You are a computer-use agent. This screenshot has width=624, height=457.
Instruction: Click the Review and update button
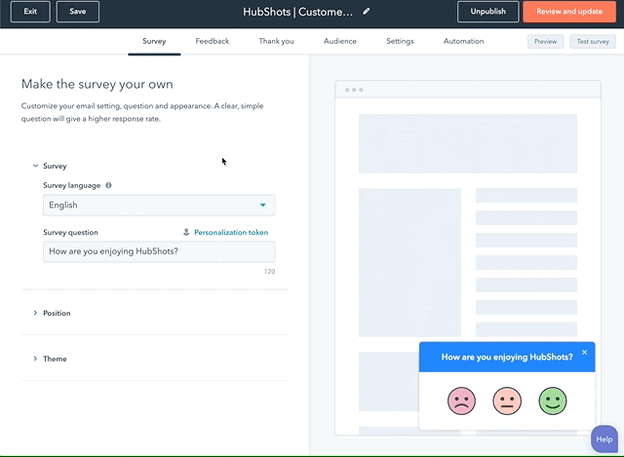point(569,12)
